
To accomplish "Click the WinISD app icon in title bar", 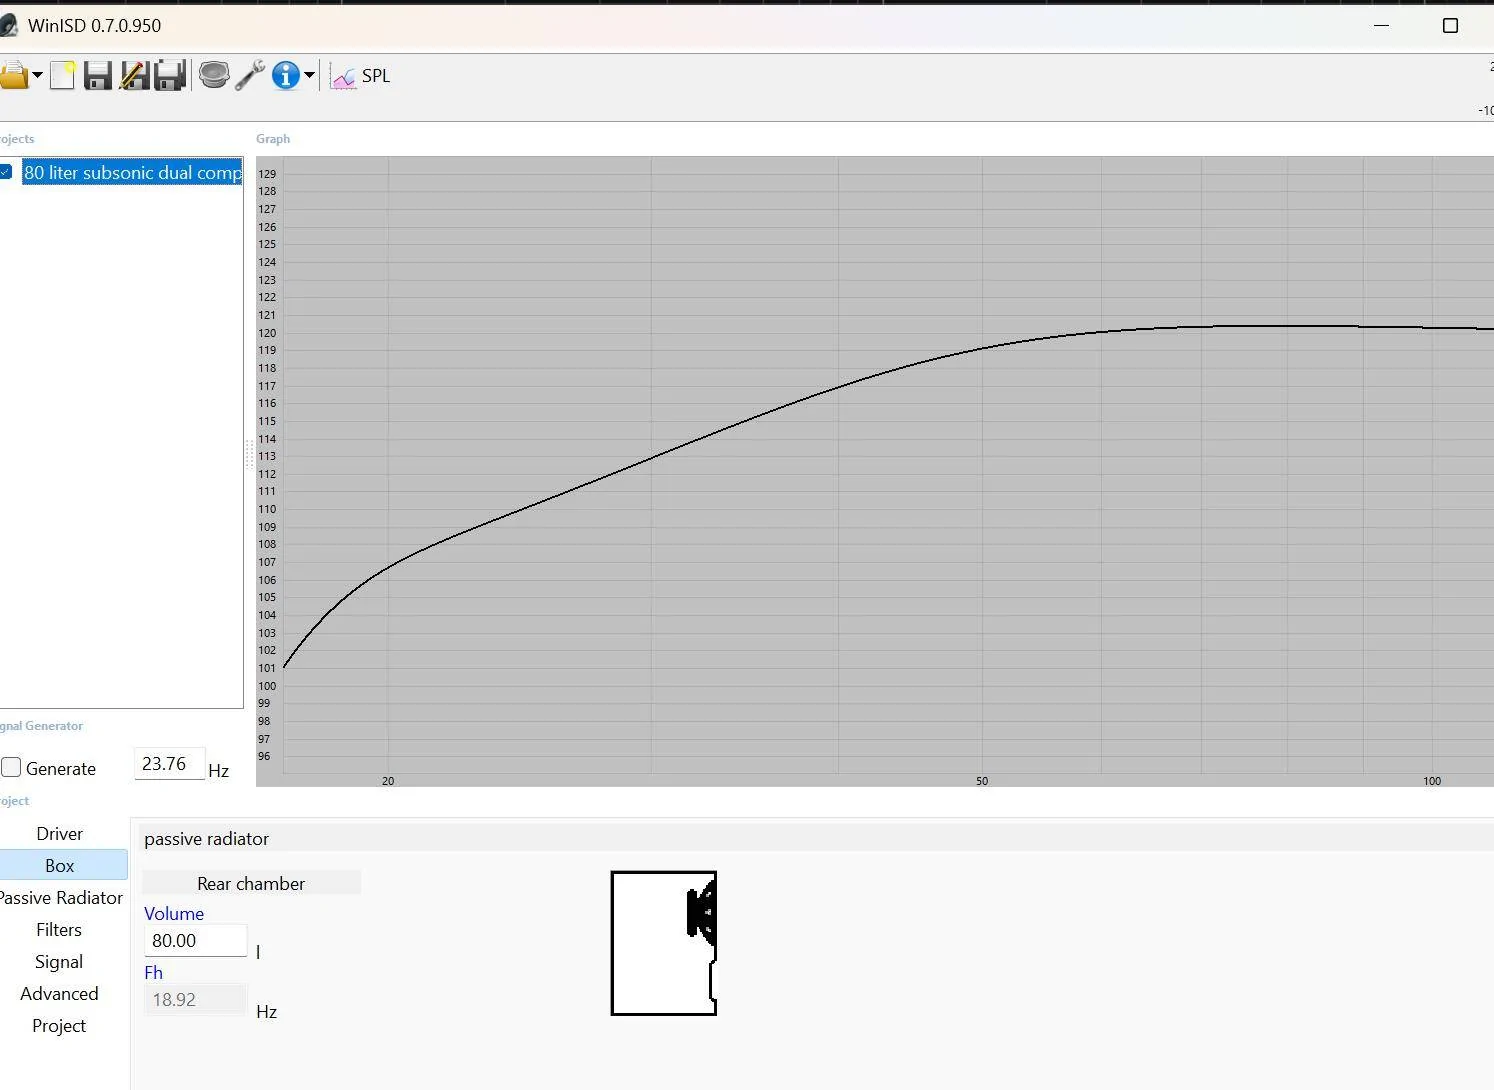I will (x=9, y=25).
